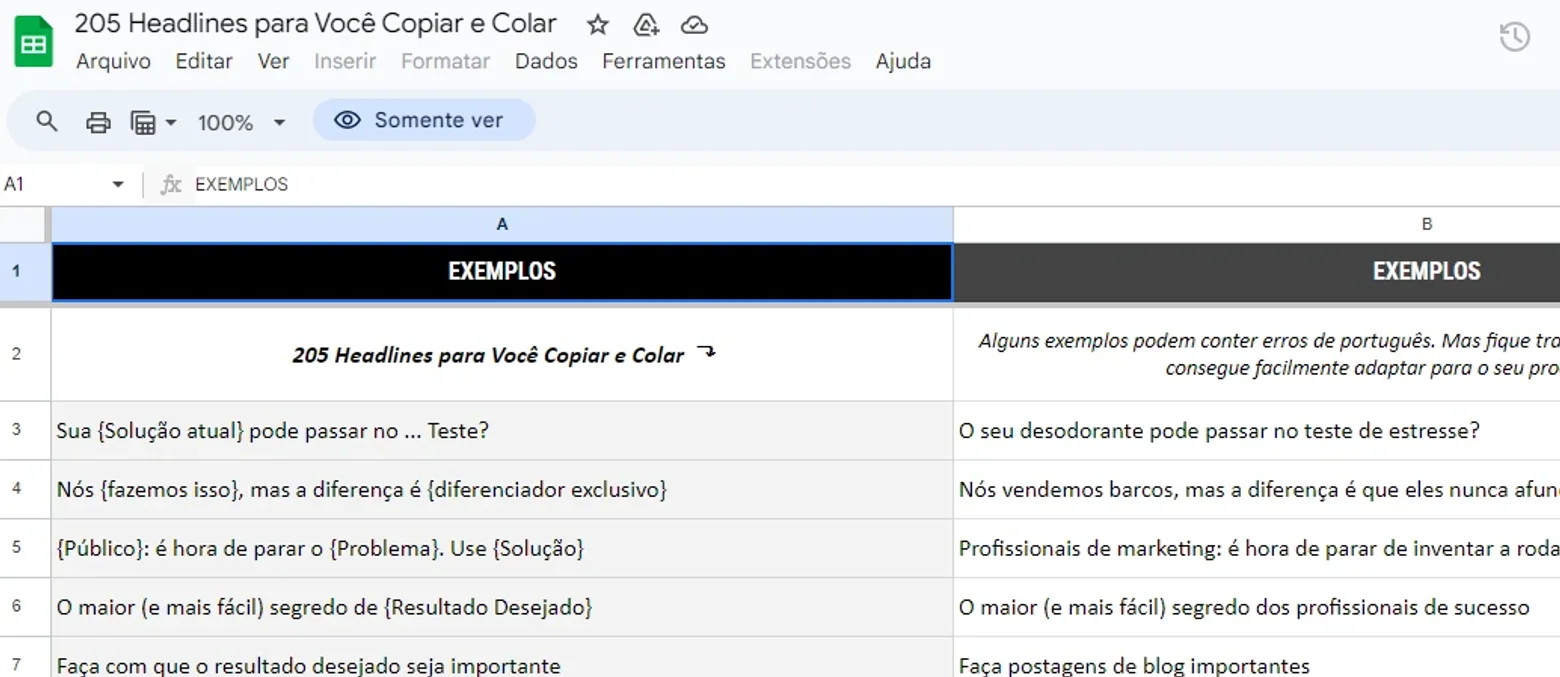Click the Somente ver view-only button
Viewport: 1560px width, 677px height.
[424, 120]
